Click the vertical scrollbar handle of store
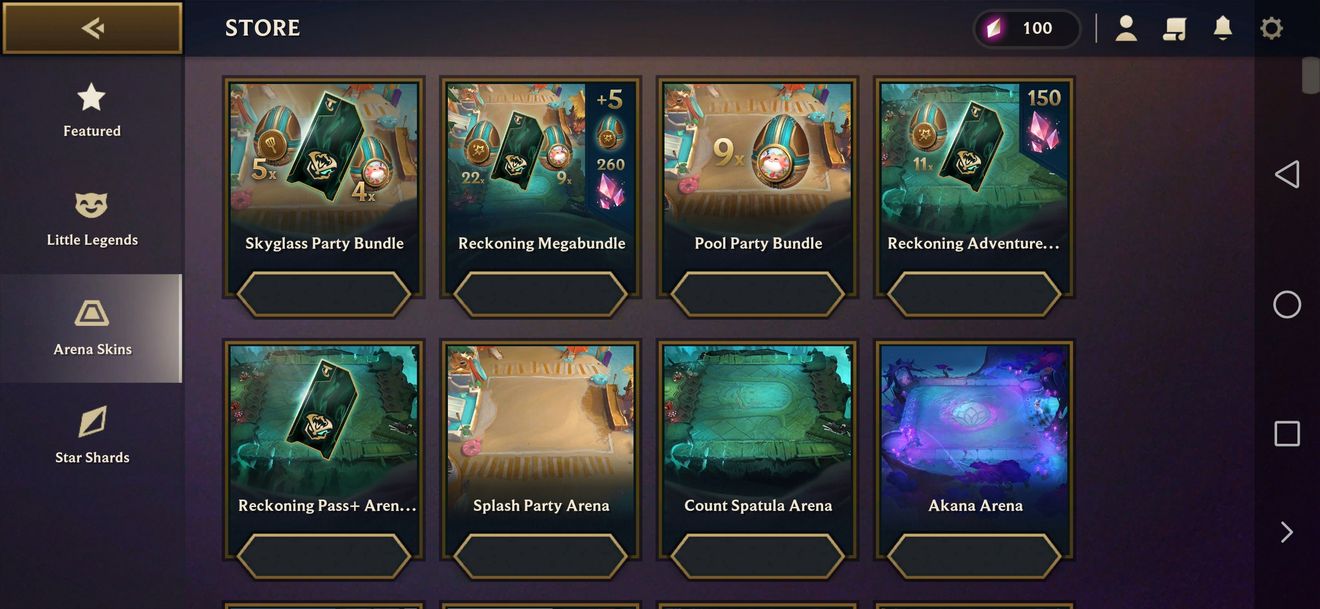Viewport: 1320px width, 609px height. click(x=1311, y=76)
